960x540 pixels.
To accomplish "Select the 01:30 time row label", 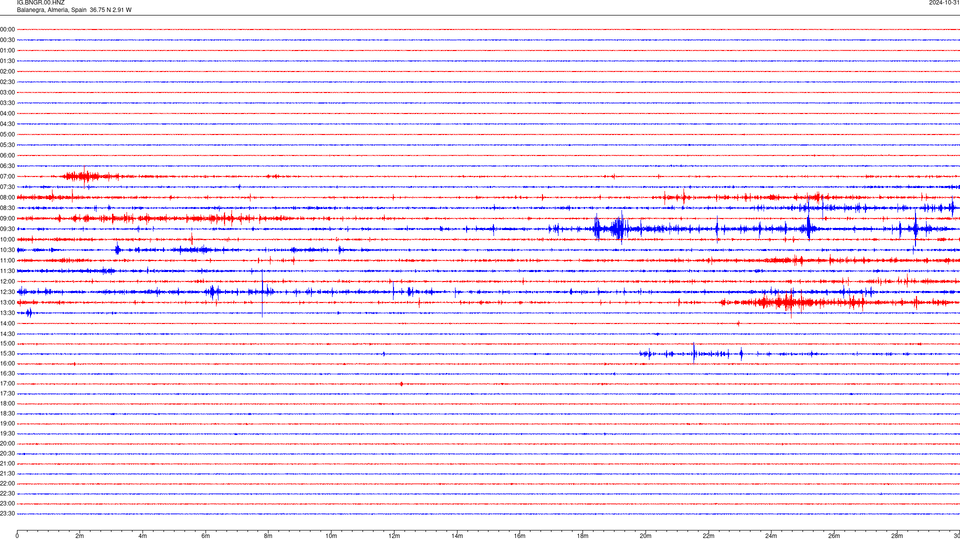I will tap(7, 61).
